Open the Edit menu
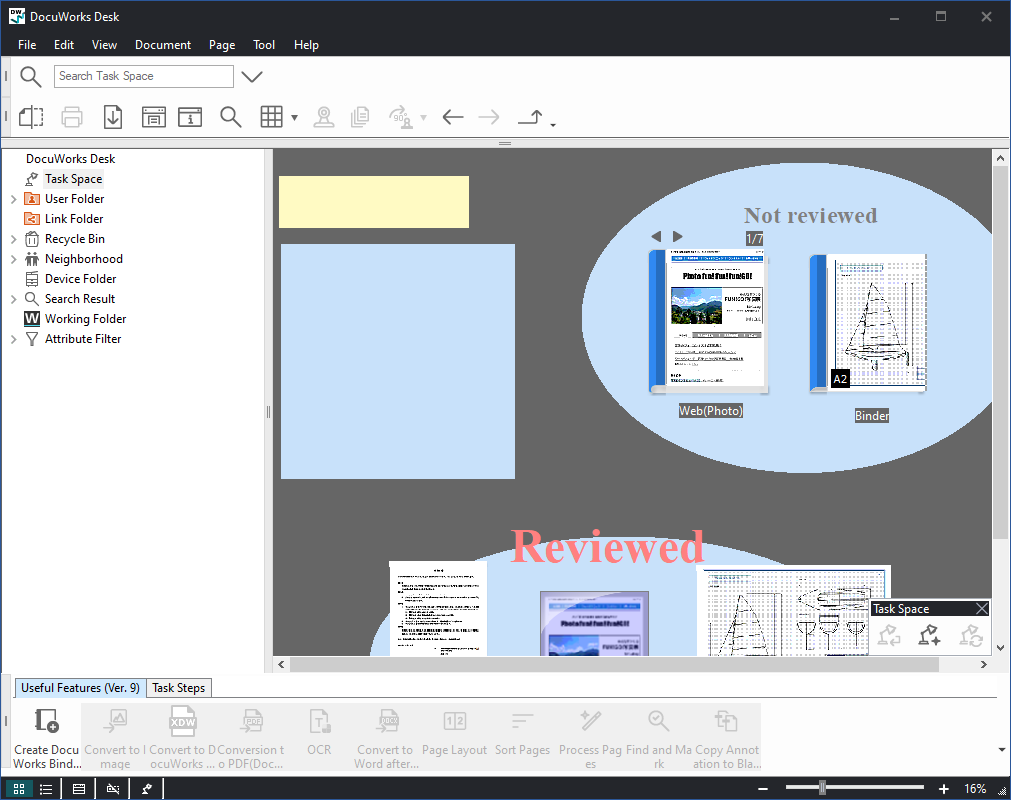Image resolution: width=1011 pixels, height=800 pixels. [64, 45]
